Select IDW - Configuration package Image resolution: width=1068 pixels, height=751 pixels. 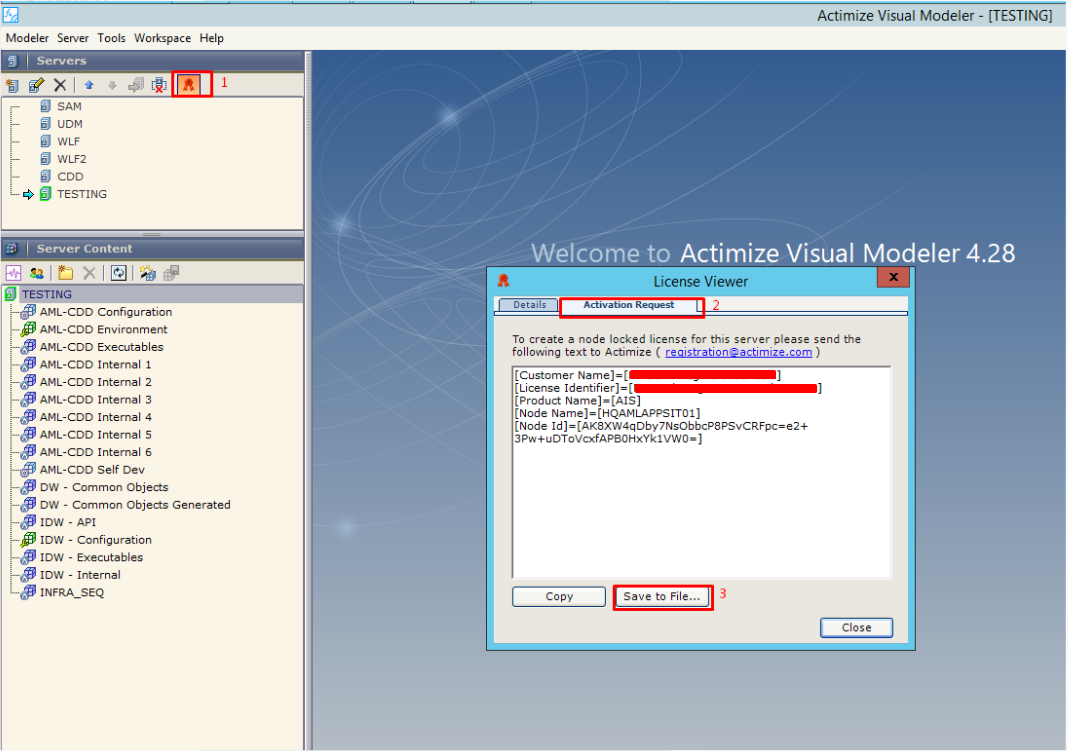95,541
